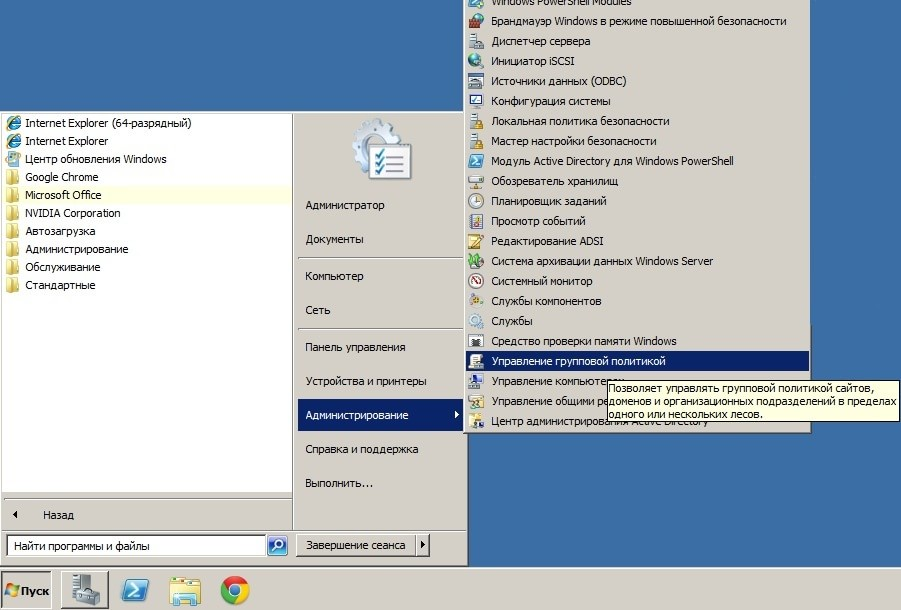Expand the Администрирование submenu arrow
Viewport: 901px width, 610px height.
tap(456, 415)
